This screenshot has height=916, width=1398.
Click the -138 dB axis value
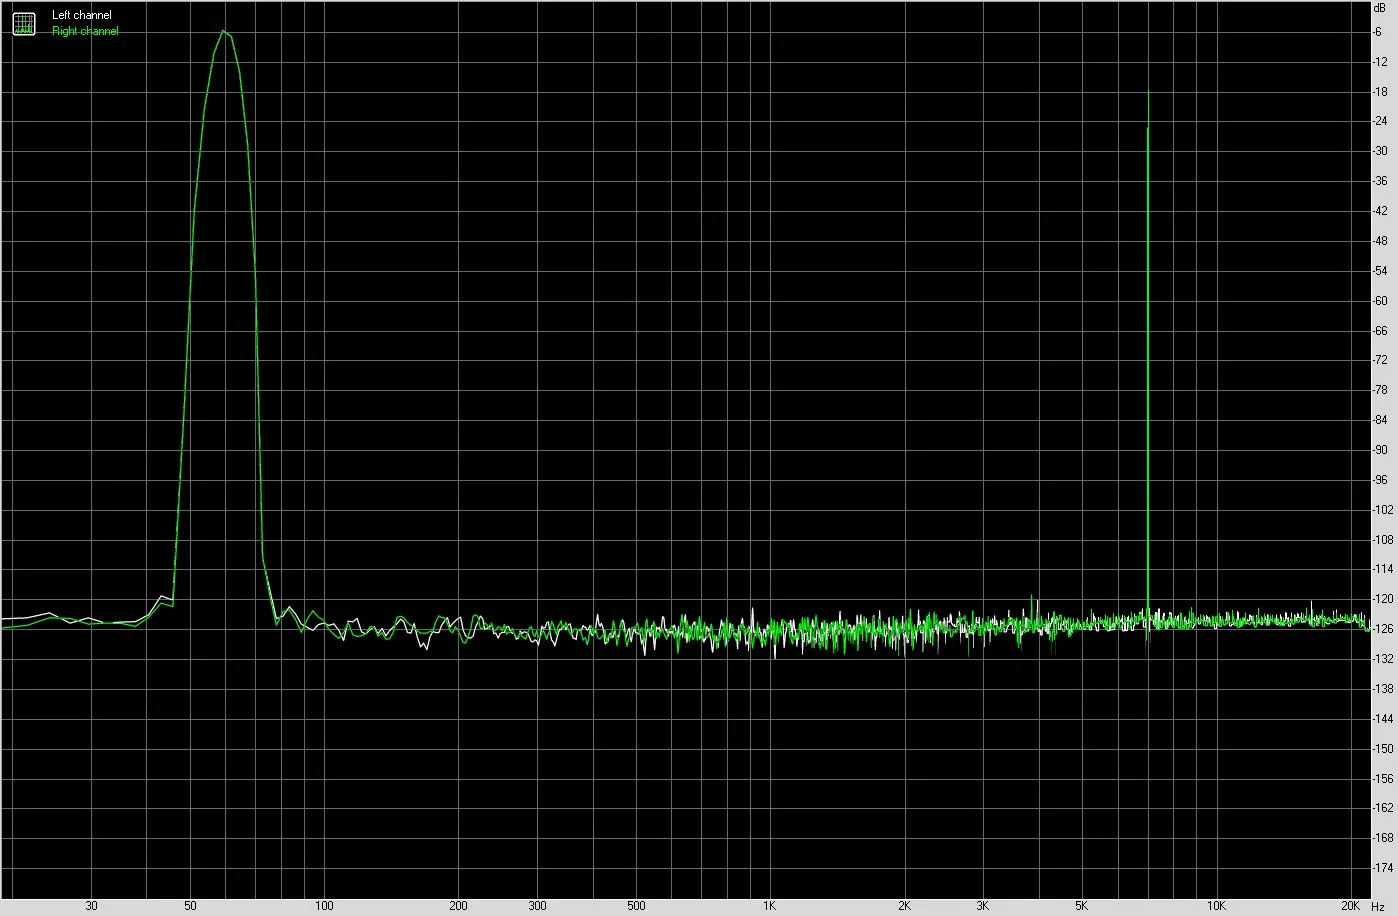coord(1383,689)
